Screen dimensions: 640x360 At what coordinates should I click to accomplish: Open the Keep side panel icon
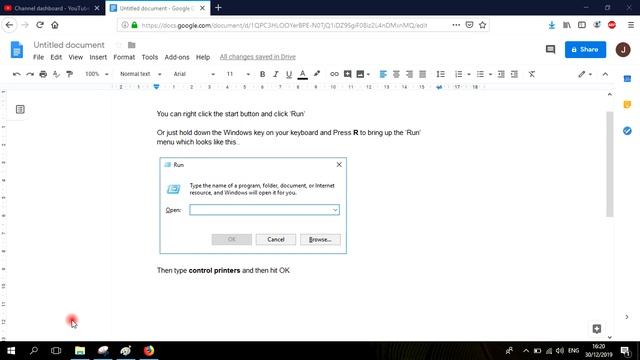pos(627,104)
